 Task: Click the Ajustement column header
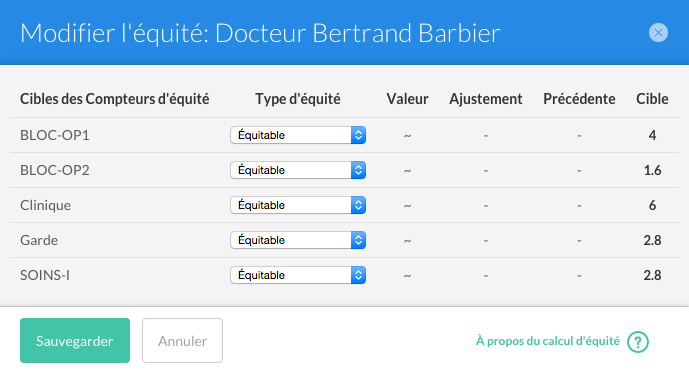click(486, 99)
